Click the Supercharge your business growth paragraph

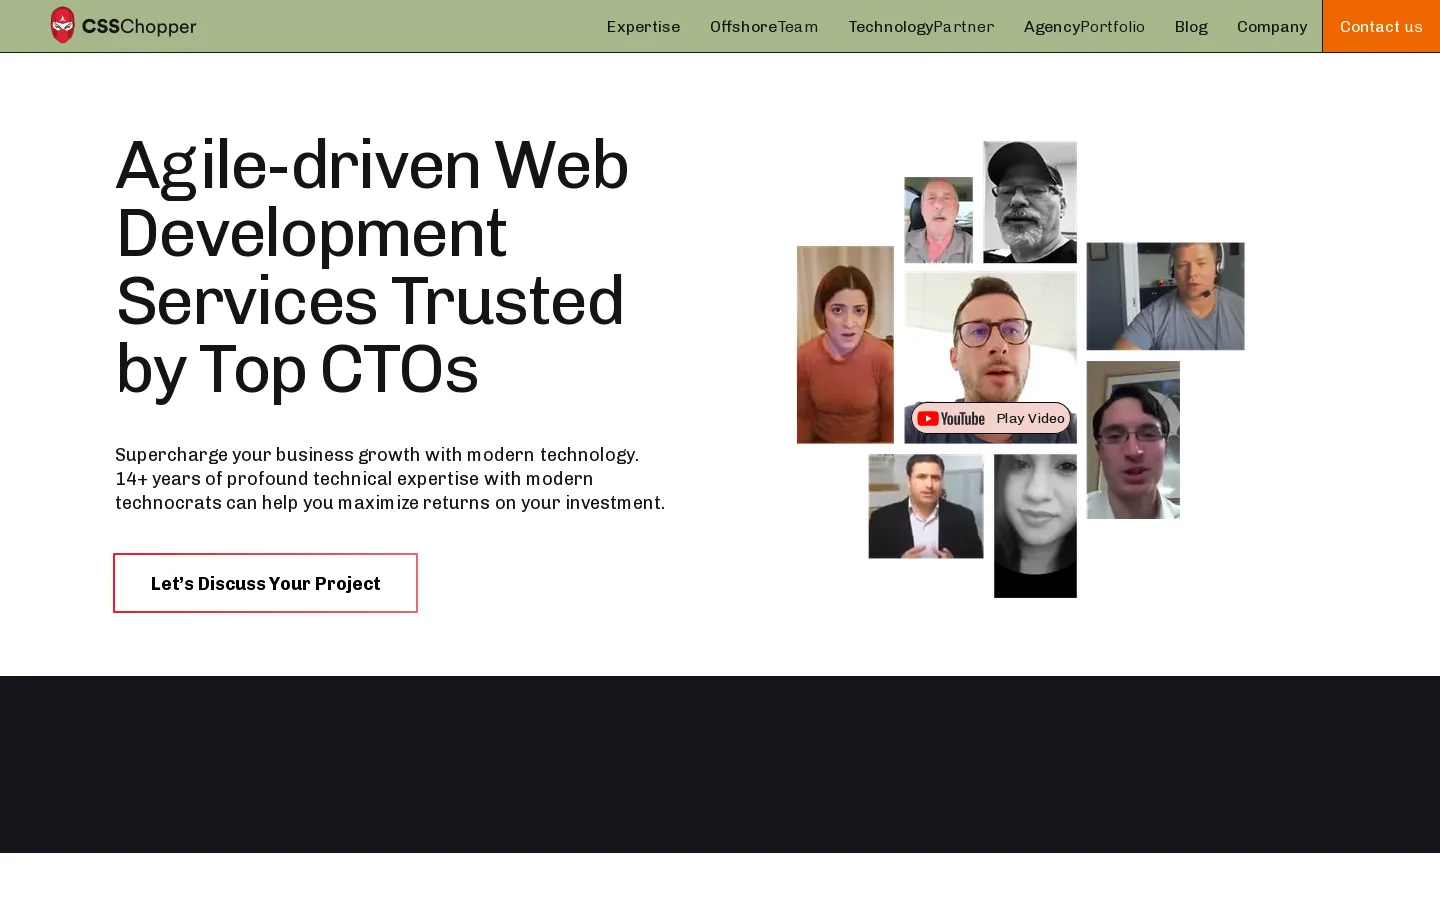click(x=390, y=479)
